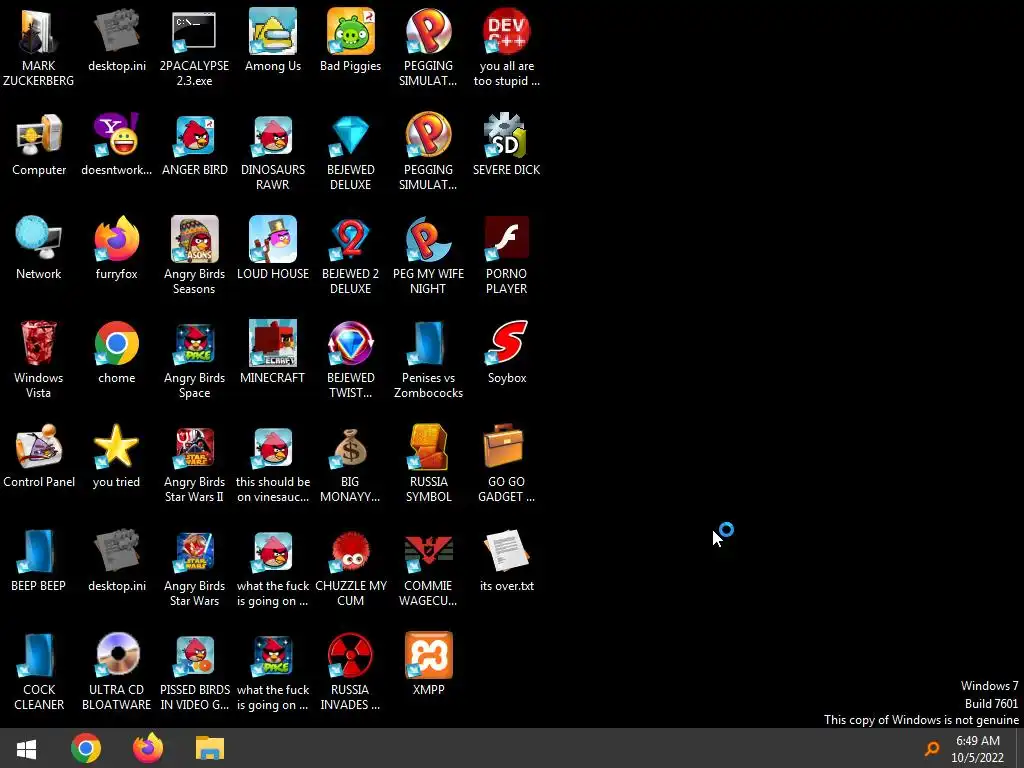Open the Computer desktop icon

tap(39, 135)
